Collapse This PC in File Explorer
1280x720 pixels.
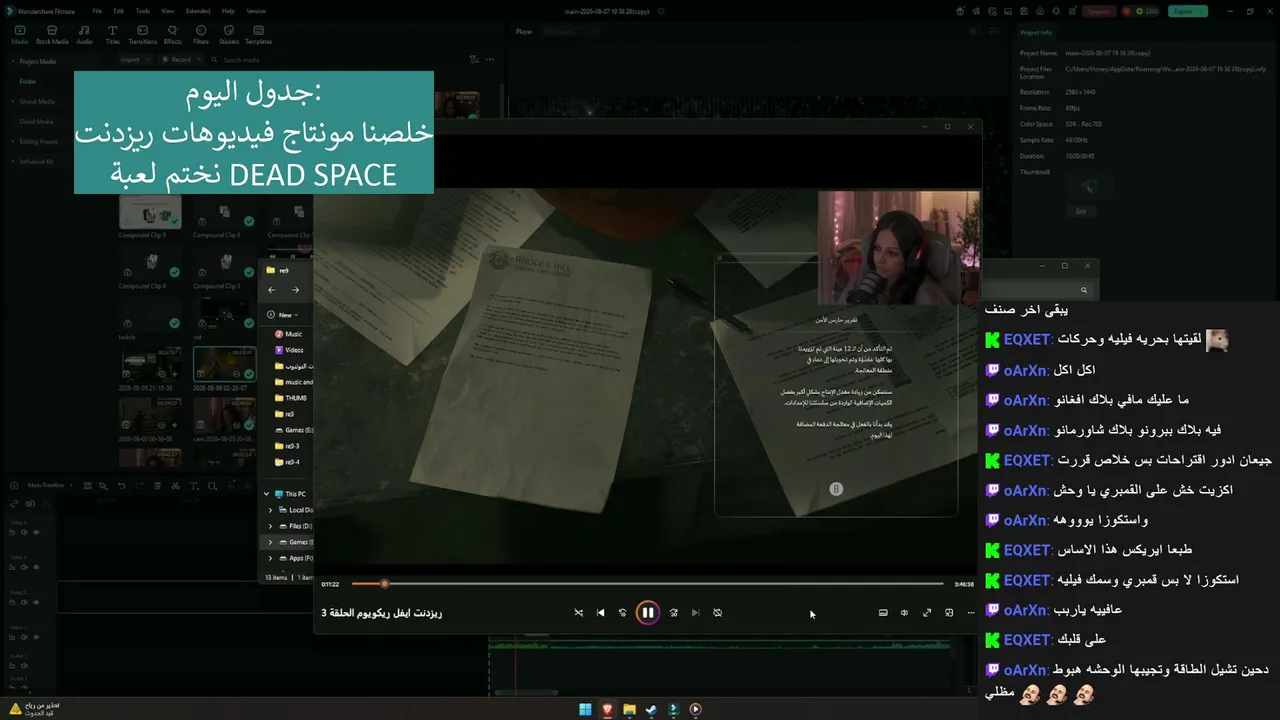[x=267, y=494]
